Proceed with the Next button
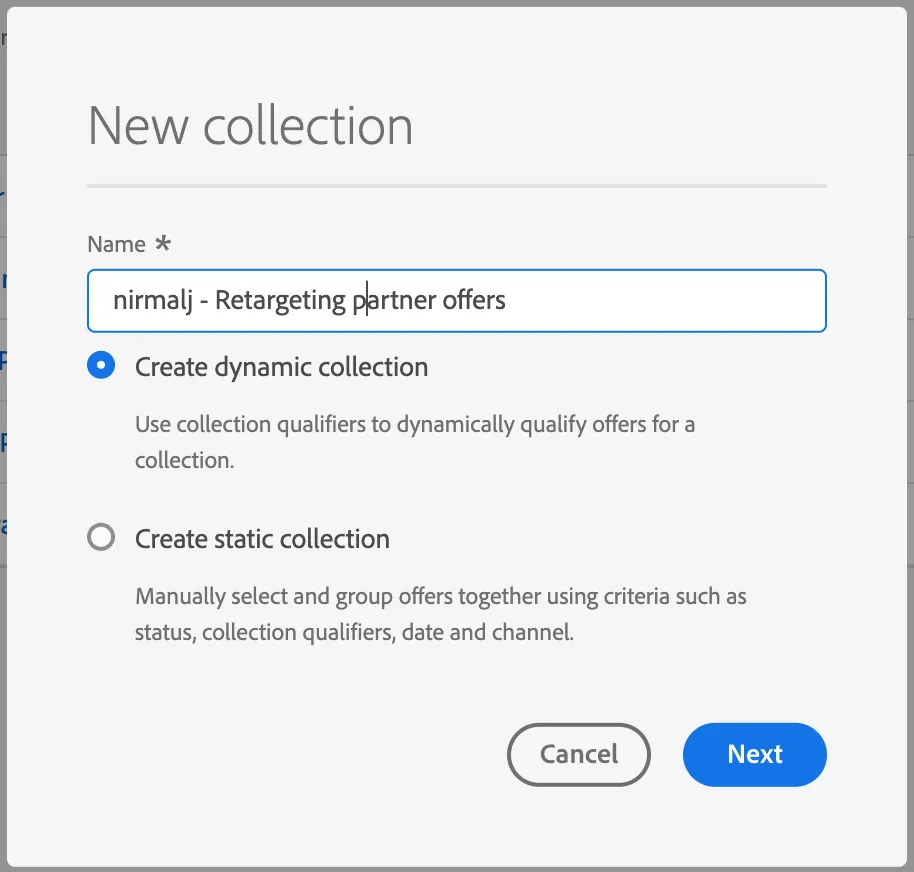Image resolution: width=914 pixels, height=872 pixels. (754, 754)
